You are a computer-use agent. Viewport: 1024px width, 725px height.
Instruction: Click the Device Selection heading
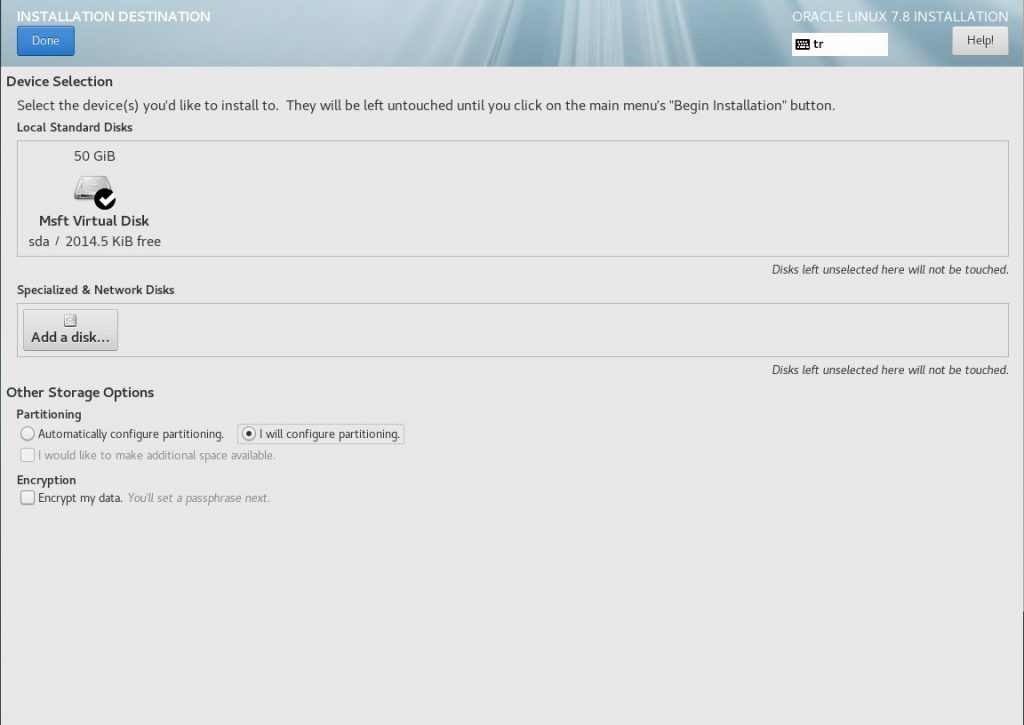coord(59,81)
